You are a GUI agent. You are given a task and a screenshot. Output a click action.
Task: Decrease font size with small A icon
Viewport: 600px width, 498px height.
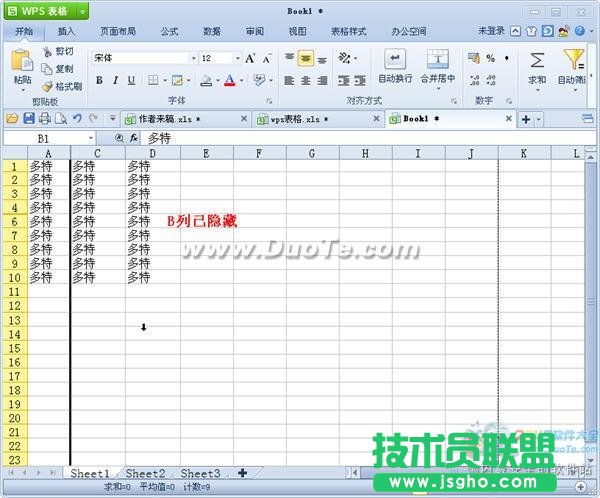267,59
